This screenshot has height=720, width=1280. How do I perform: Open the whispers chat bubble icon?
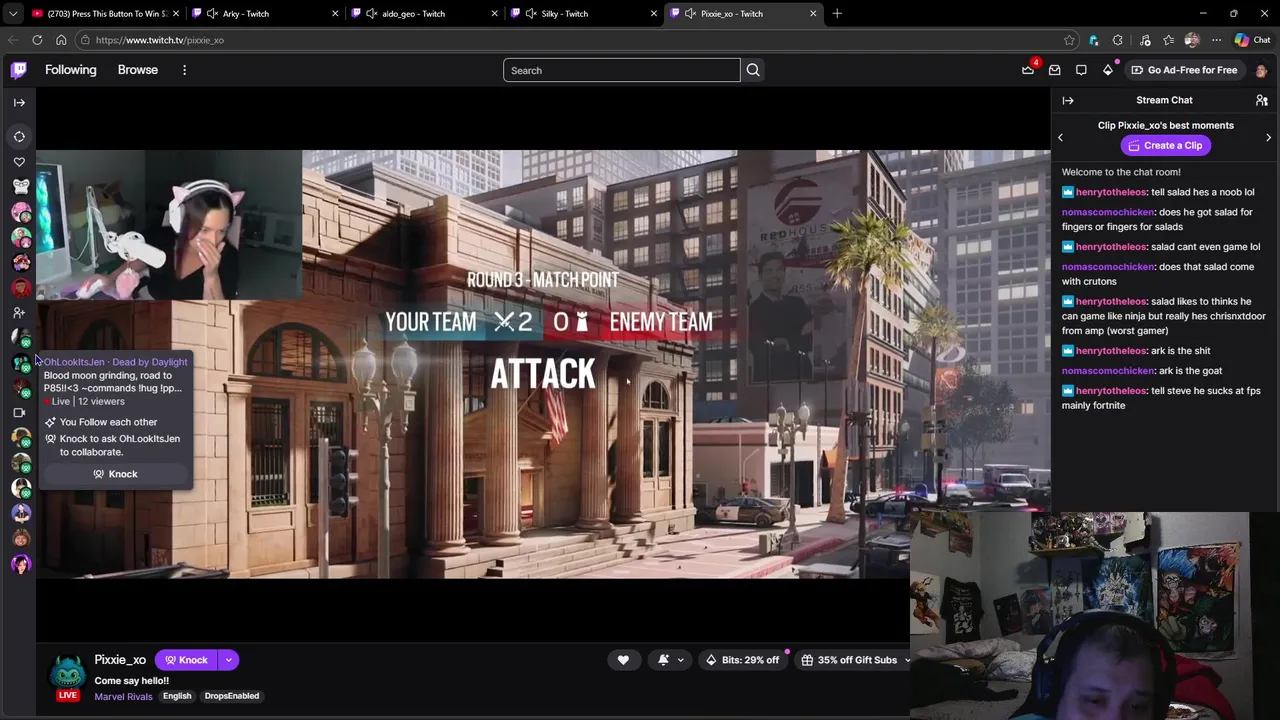click(1081, 70)
